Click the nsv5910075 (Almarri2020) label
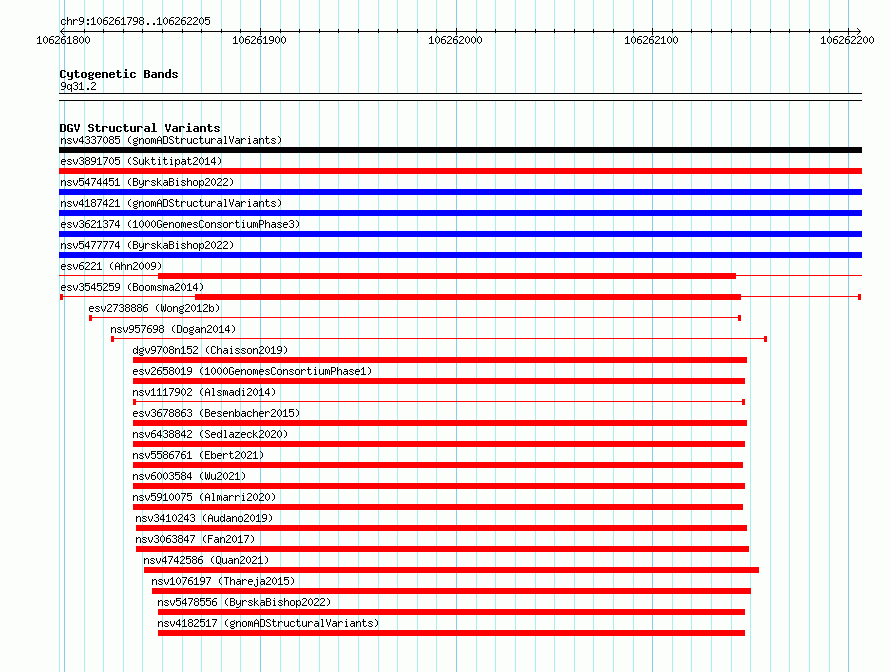 click(x=204, y=497)
